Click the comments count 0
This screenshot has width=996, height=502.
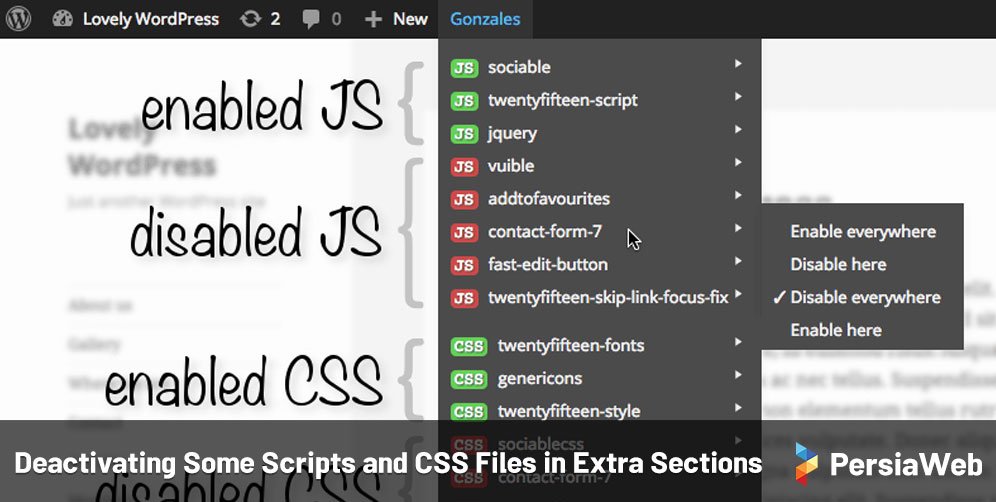pos(336,20)
